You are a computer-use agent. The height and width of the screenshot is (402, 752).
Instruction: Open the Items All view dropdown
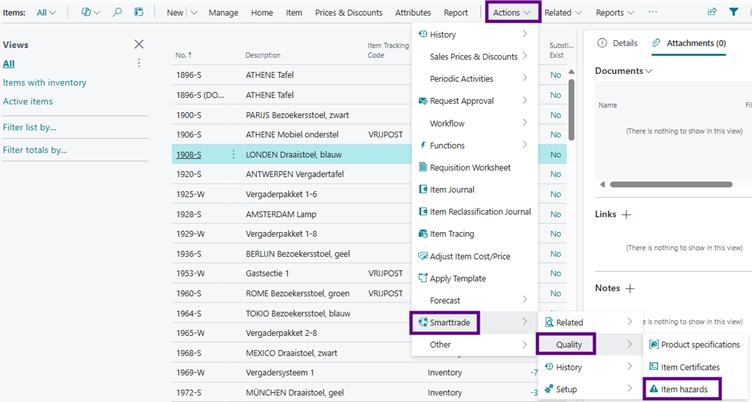(46, 12)
